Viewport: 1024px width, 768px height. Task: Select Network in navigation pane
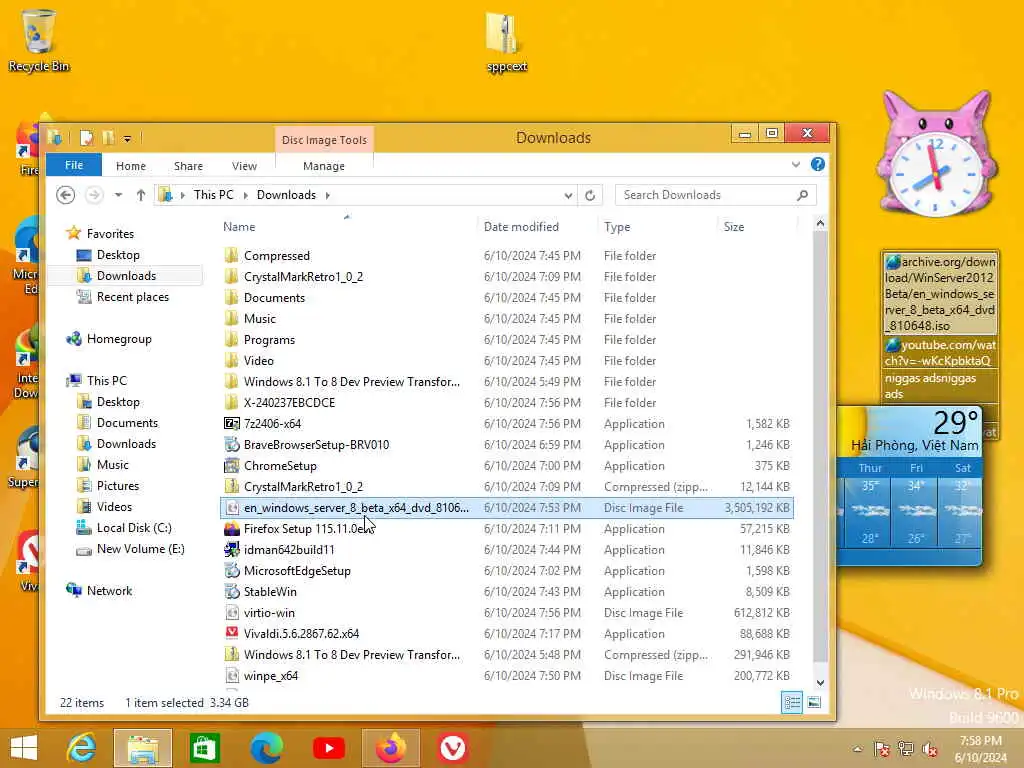click(109, 591)
